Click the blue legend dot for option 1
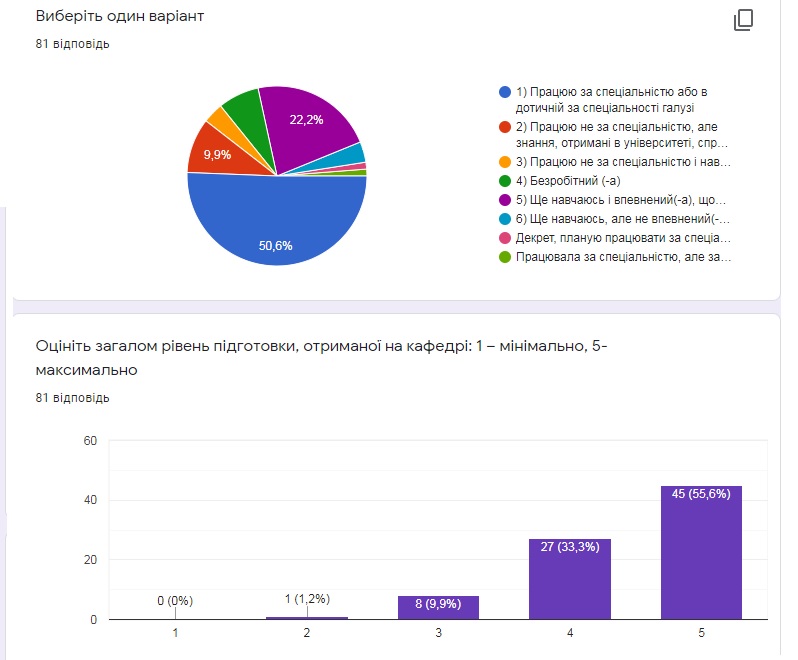Viewport: 798px width, 660px height. tap(505, 92)
